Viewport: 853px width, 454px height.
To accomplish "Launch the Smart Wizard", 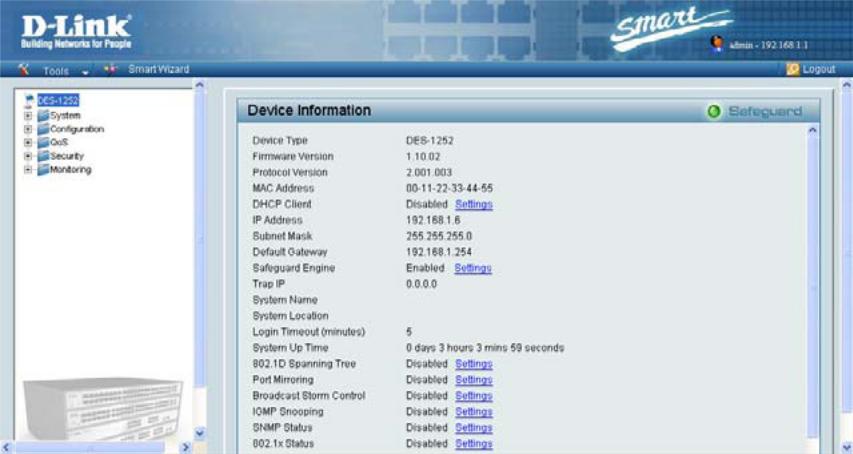I will (x=158, y=69).
